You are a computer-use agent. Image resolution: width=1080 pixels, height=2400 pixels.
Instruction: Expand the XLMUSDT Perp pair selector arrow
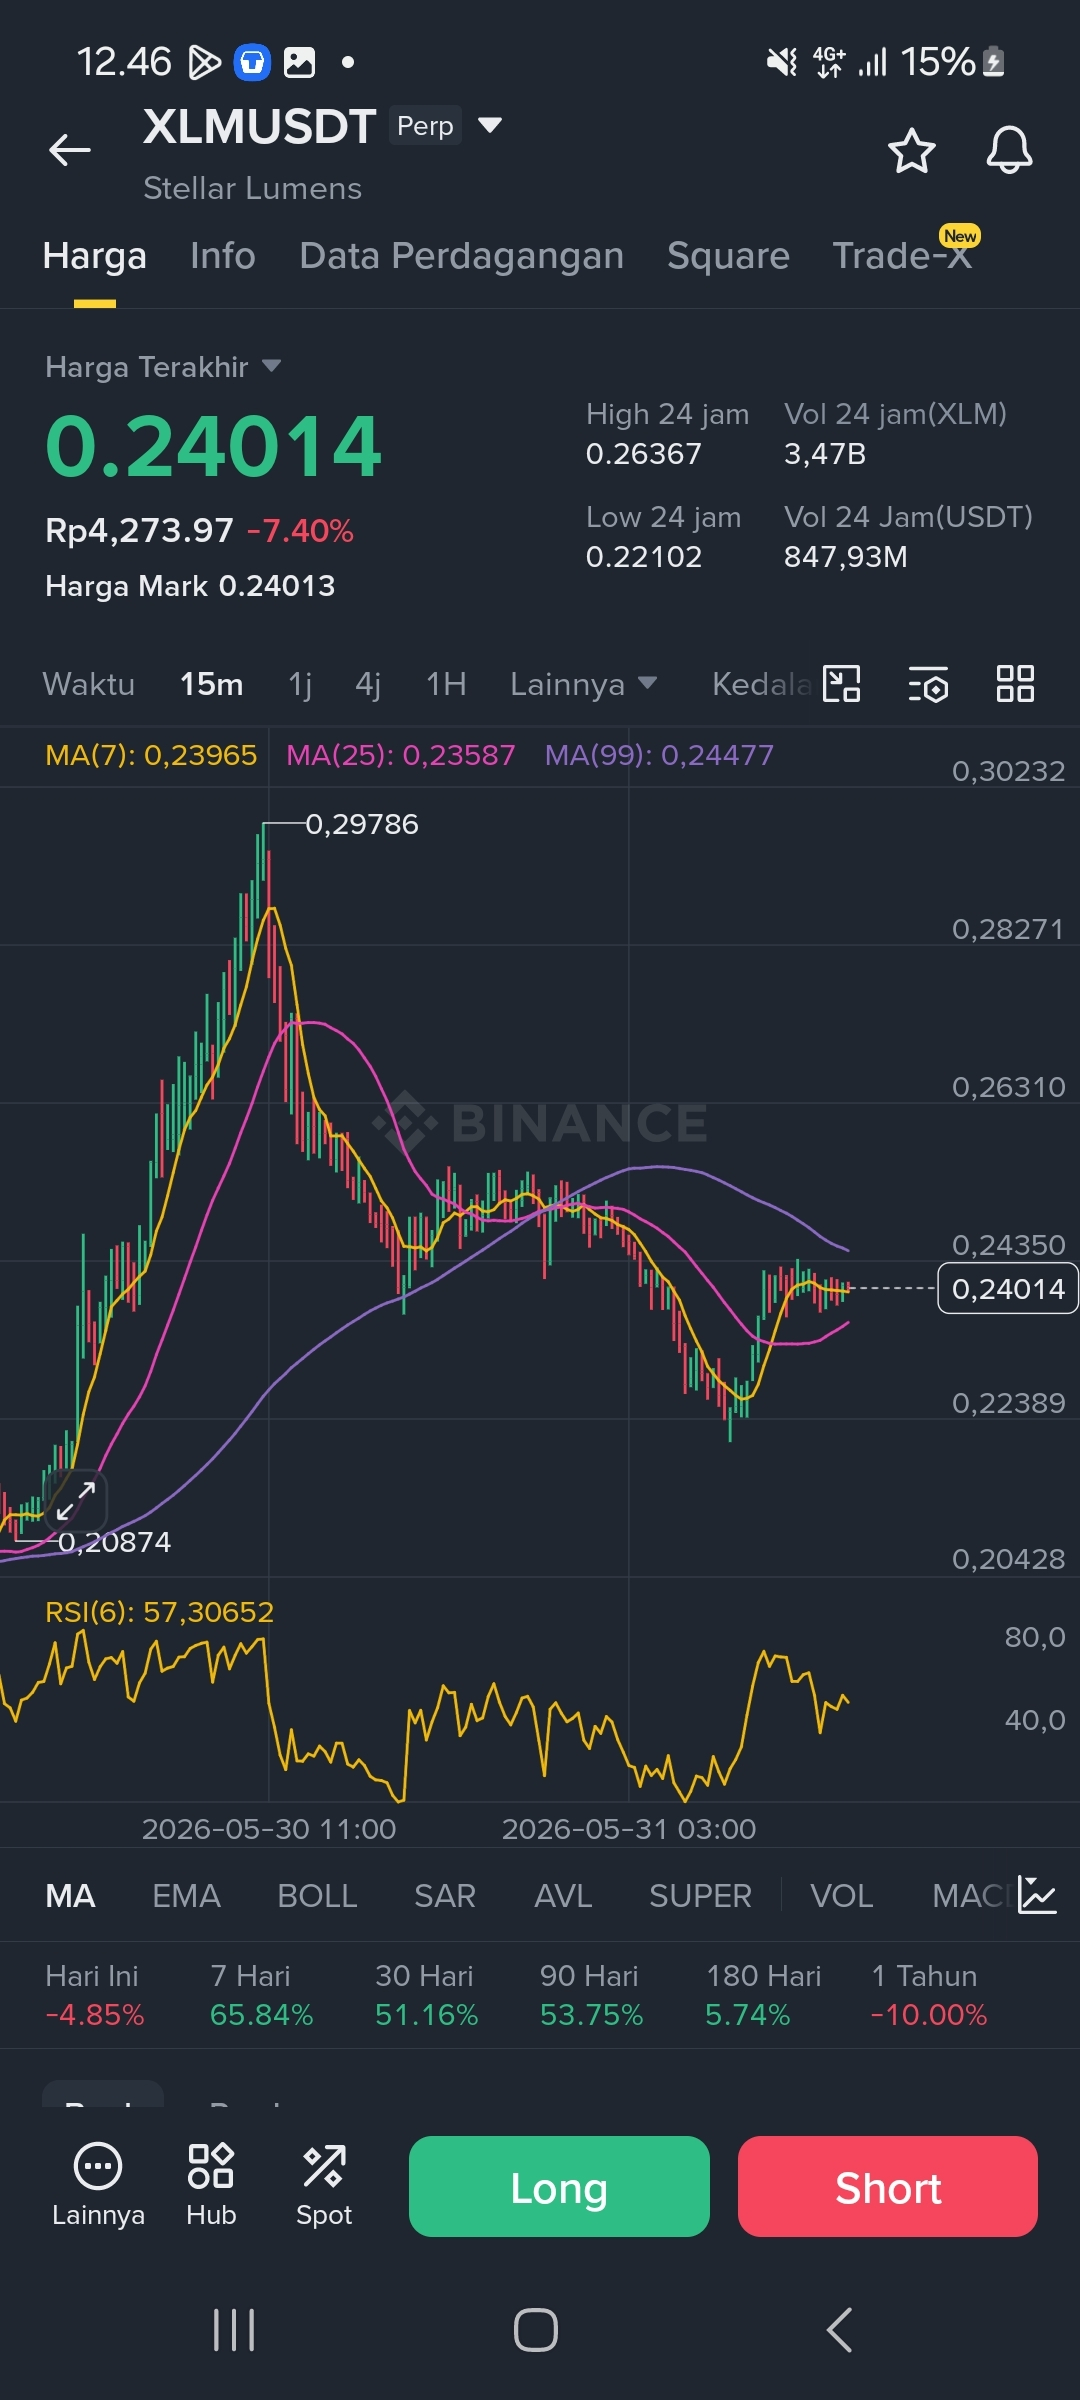(490, 125)
